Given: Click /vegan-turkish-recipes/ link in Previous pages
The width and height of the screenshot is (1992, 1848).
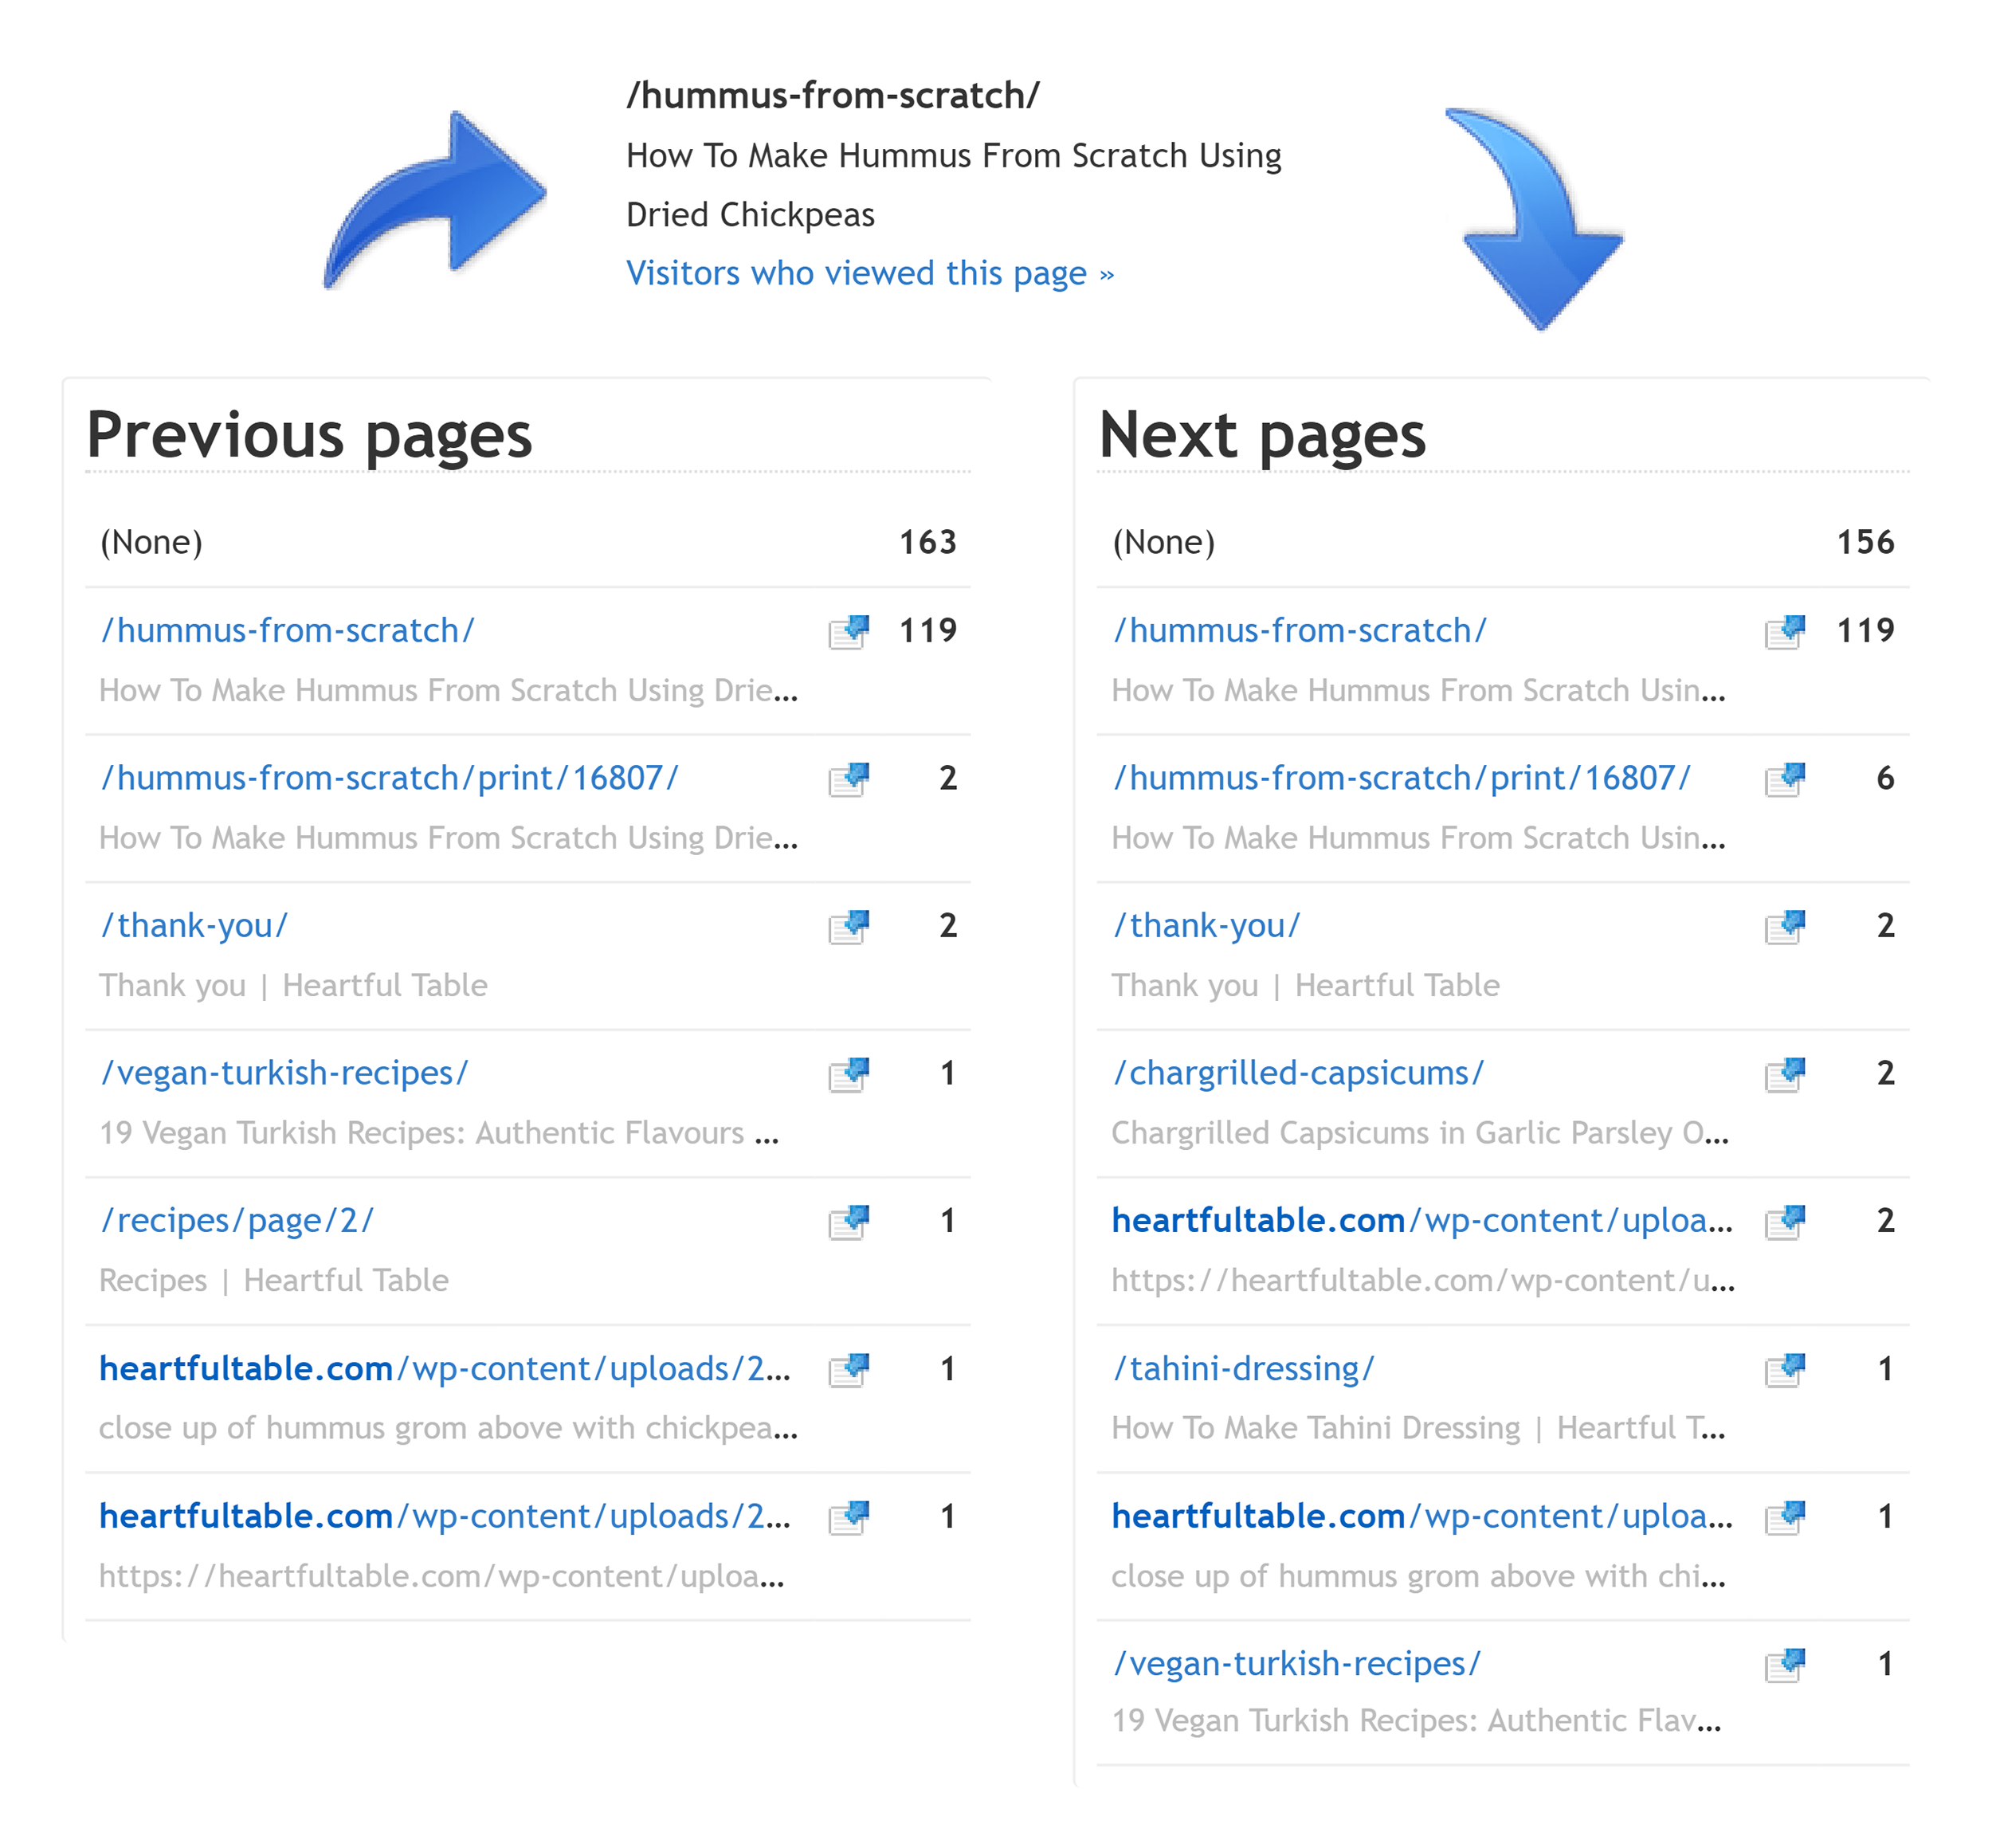Looking at the screenshot, I should pos(285,1073).
